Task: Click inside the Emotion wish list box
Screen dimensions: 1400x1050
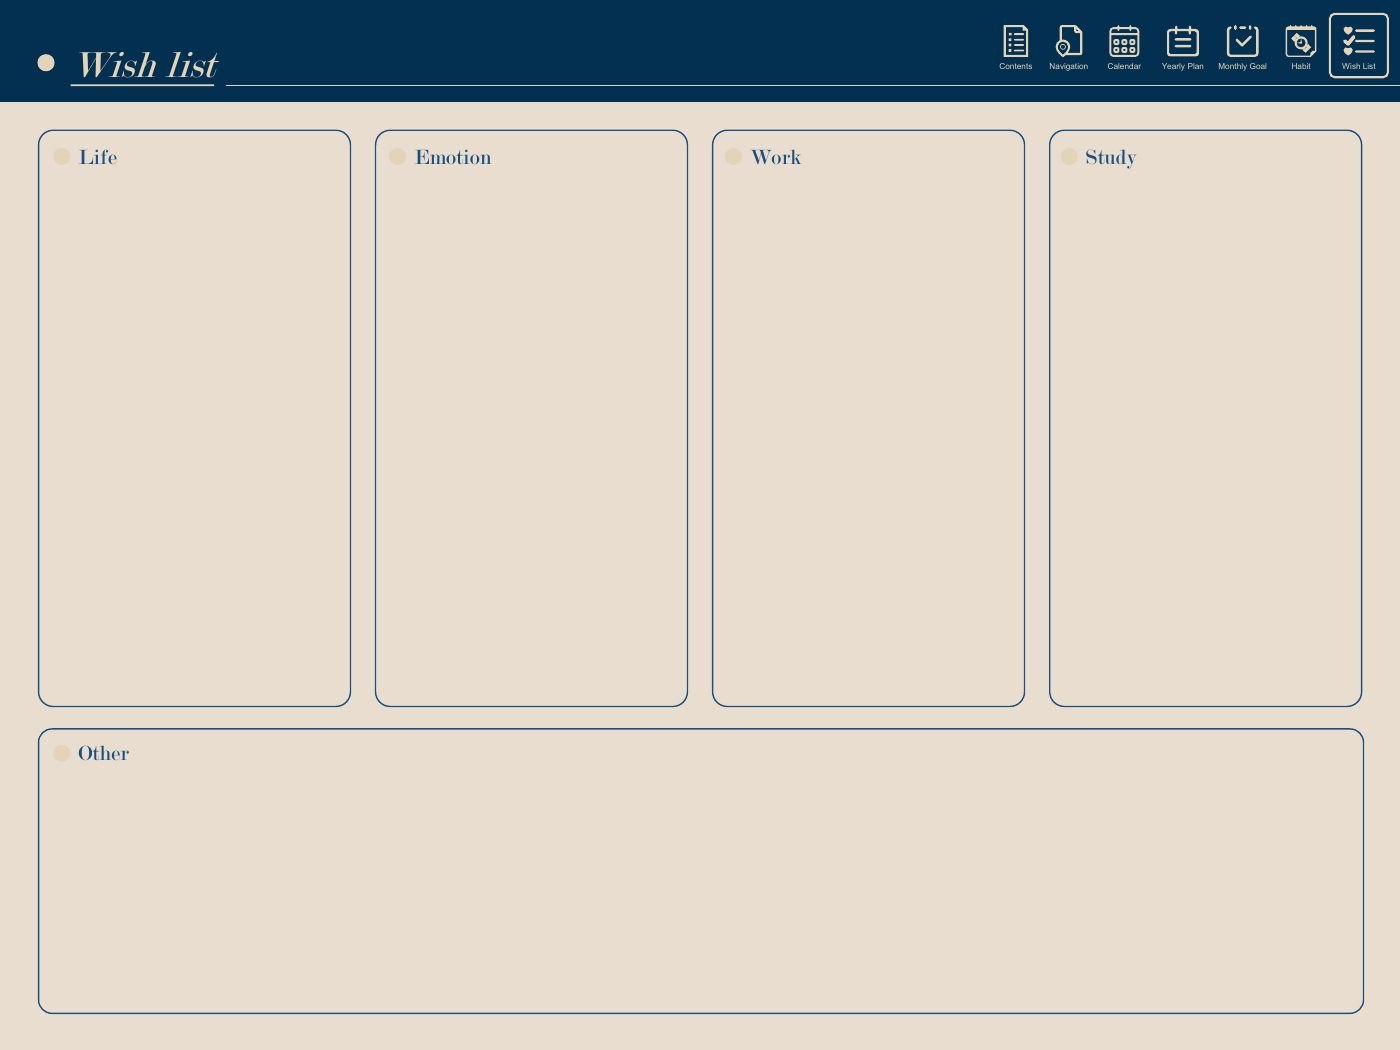Action: [531, 418]
